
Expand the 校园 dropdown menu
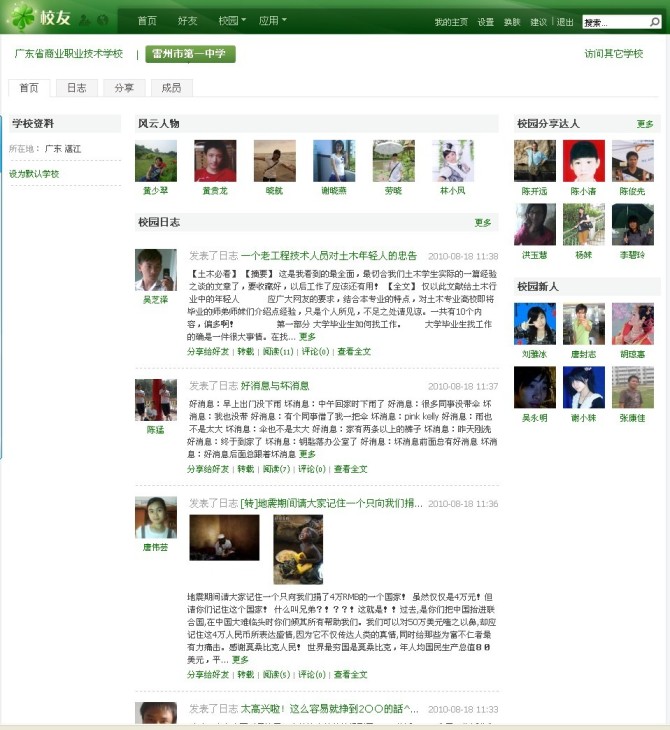coord(232,20)
